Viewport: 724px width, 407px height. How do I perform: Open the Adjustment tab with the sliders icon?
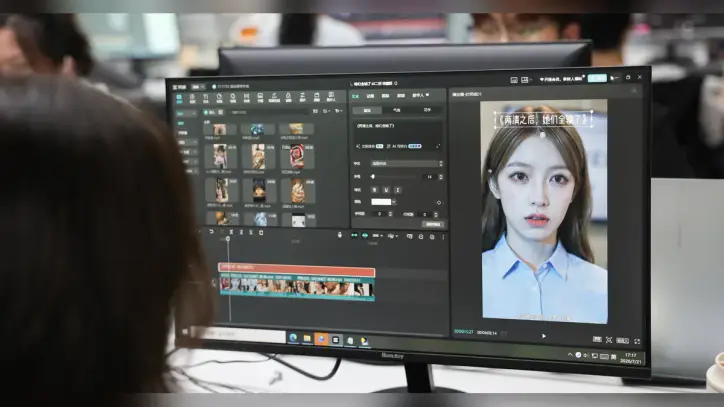[x=302, y=98]
